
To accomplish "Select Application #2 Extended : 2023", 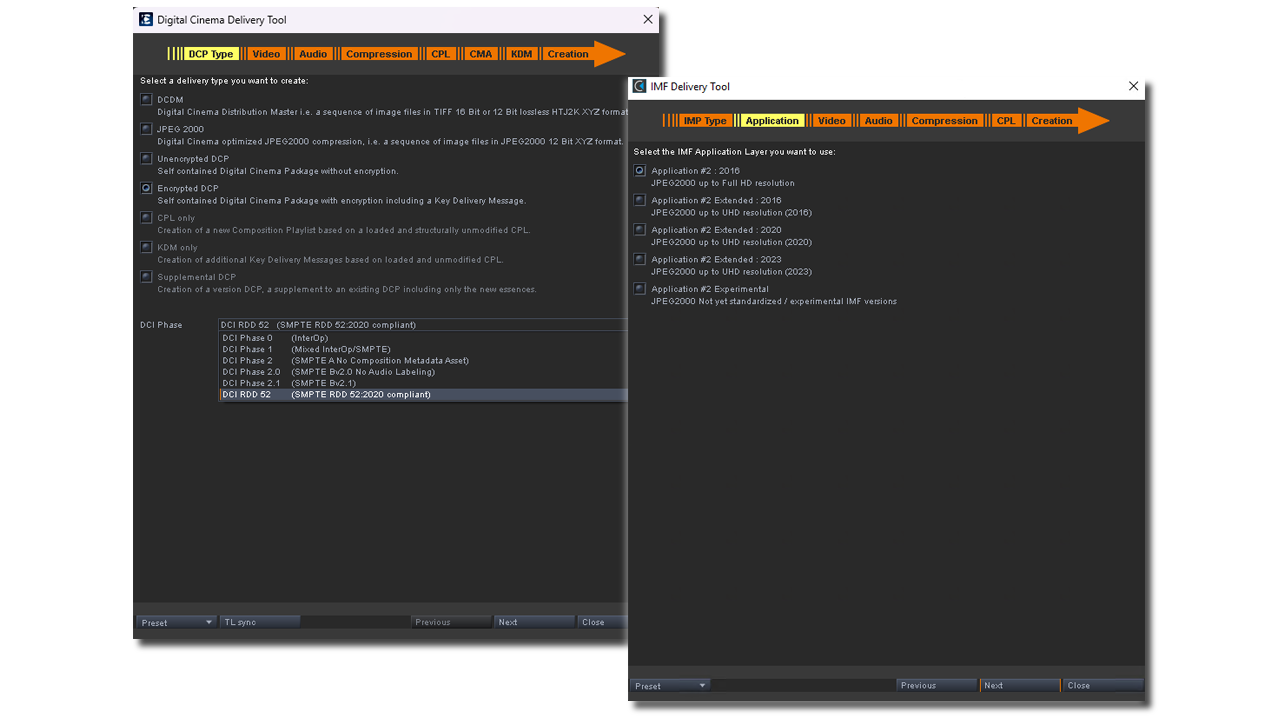I will pyautogui.click(x=640, y=259).
